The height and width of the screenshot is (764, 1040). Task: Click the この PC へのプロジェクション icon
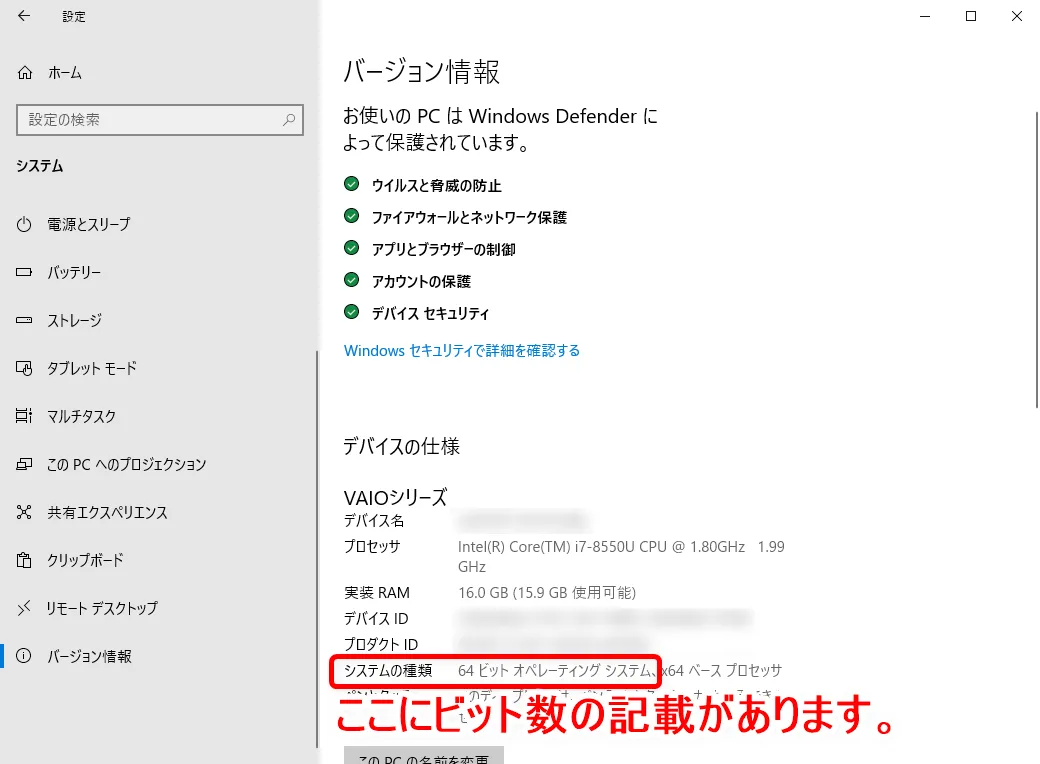coord(24,464)
